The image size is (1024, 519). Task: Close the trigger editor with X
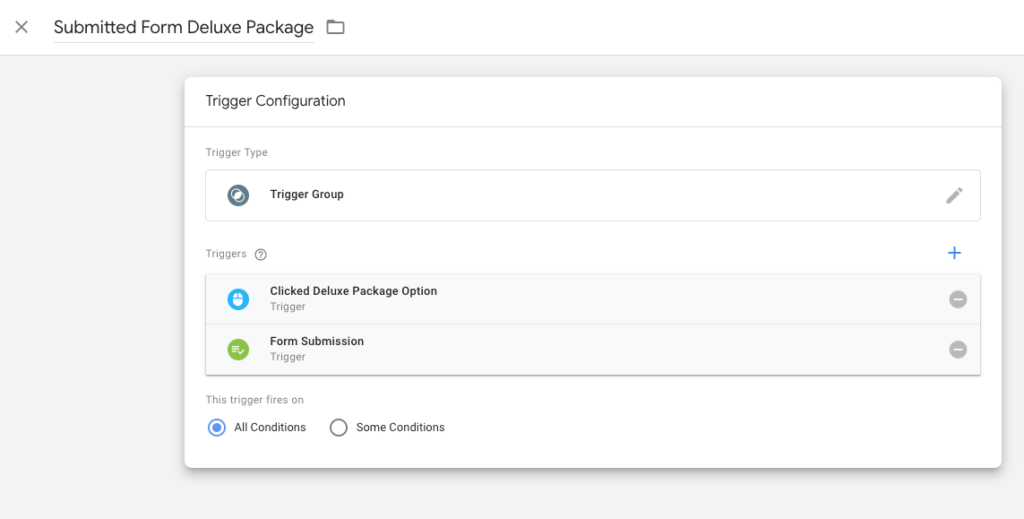[22, 27]
